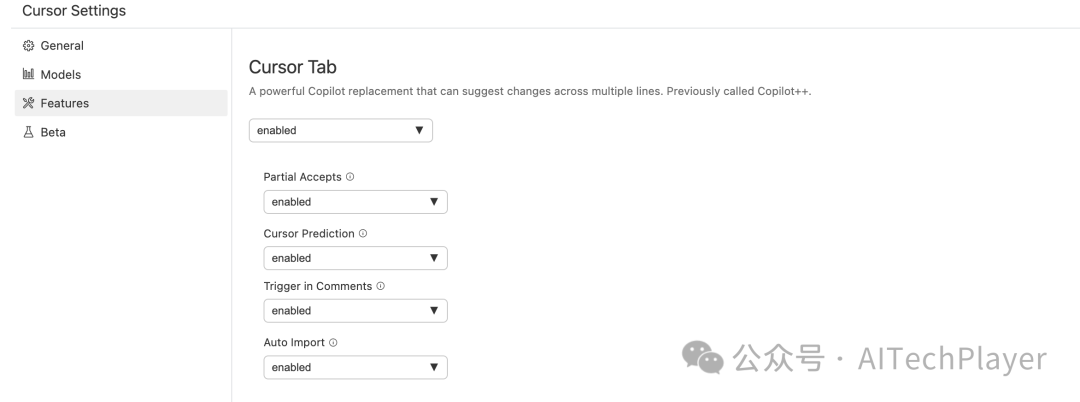The height and width of the screenshot is (402, 1080).
Task: Click the Models bar chart icon
Action: pyautogui.click(x=28, y=75)
